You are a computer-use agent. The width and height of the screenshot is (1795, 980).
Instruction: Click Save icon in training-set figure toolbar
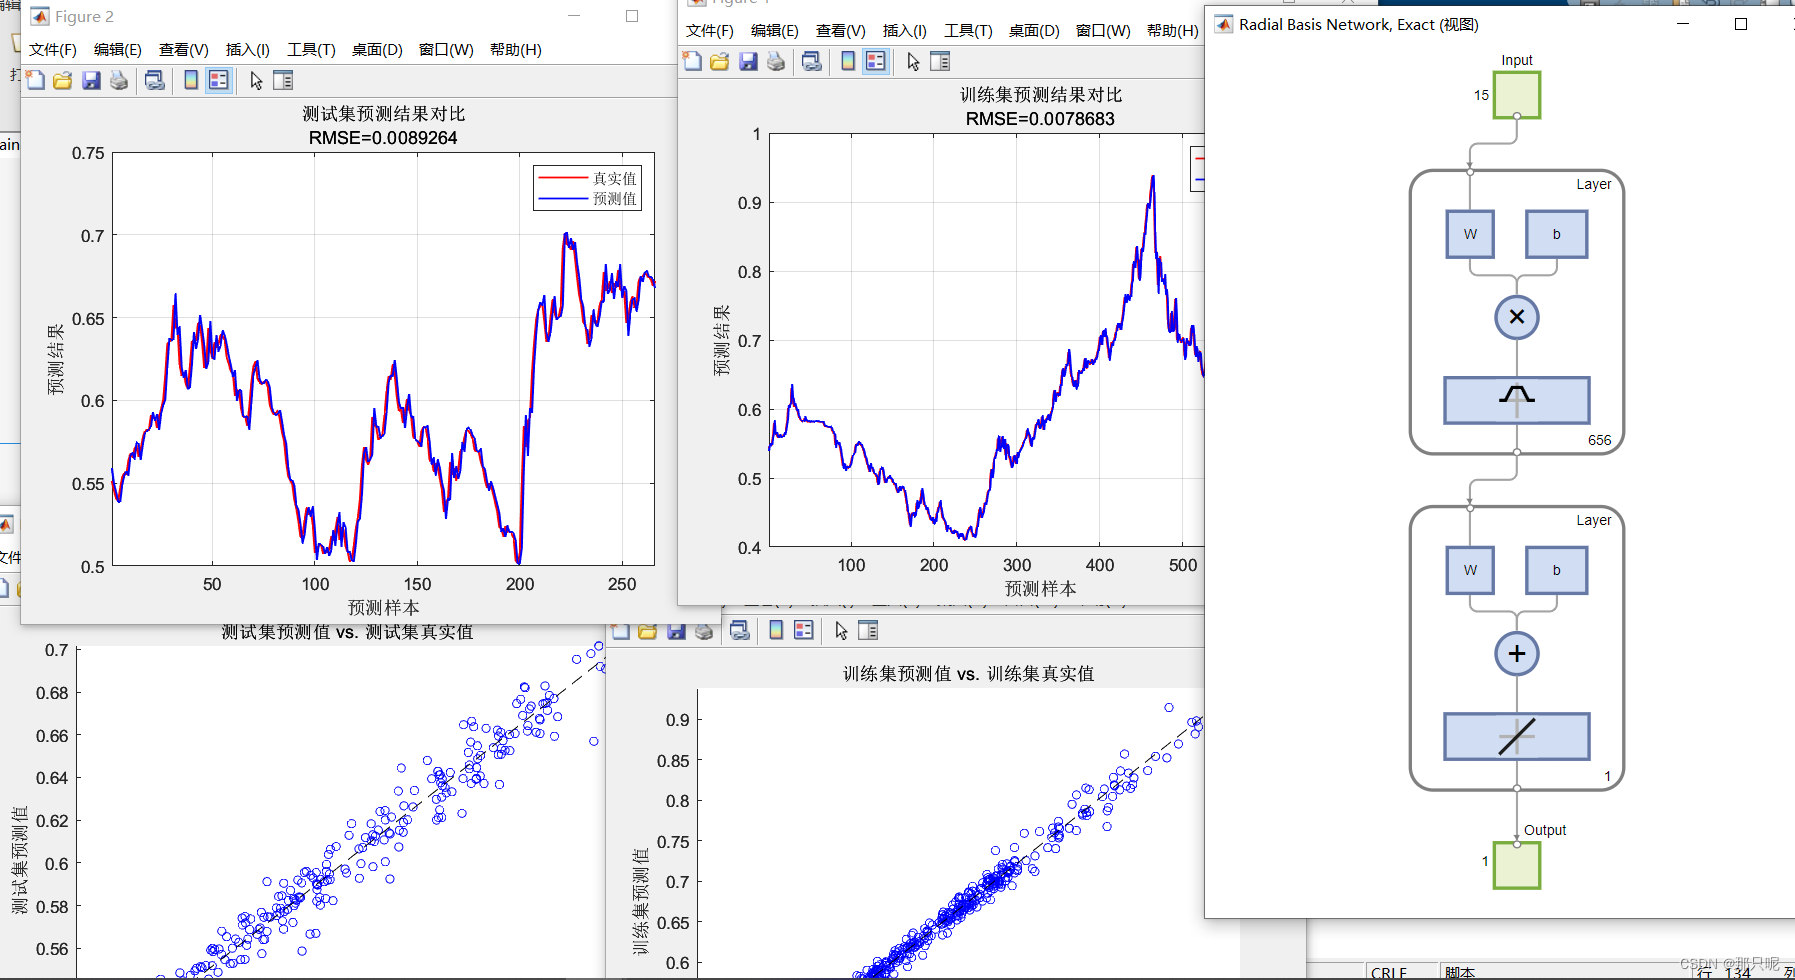(x=748, y=62)
